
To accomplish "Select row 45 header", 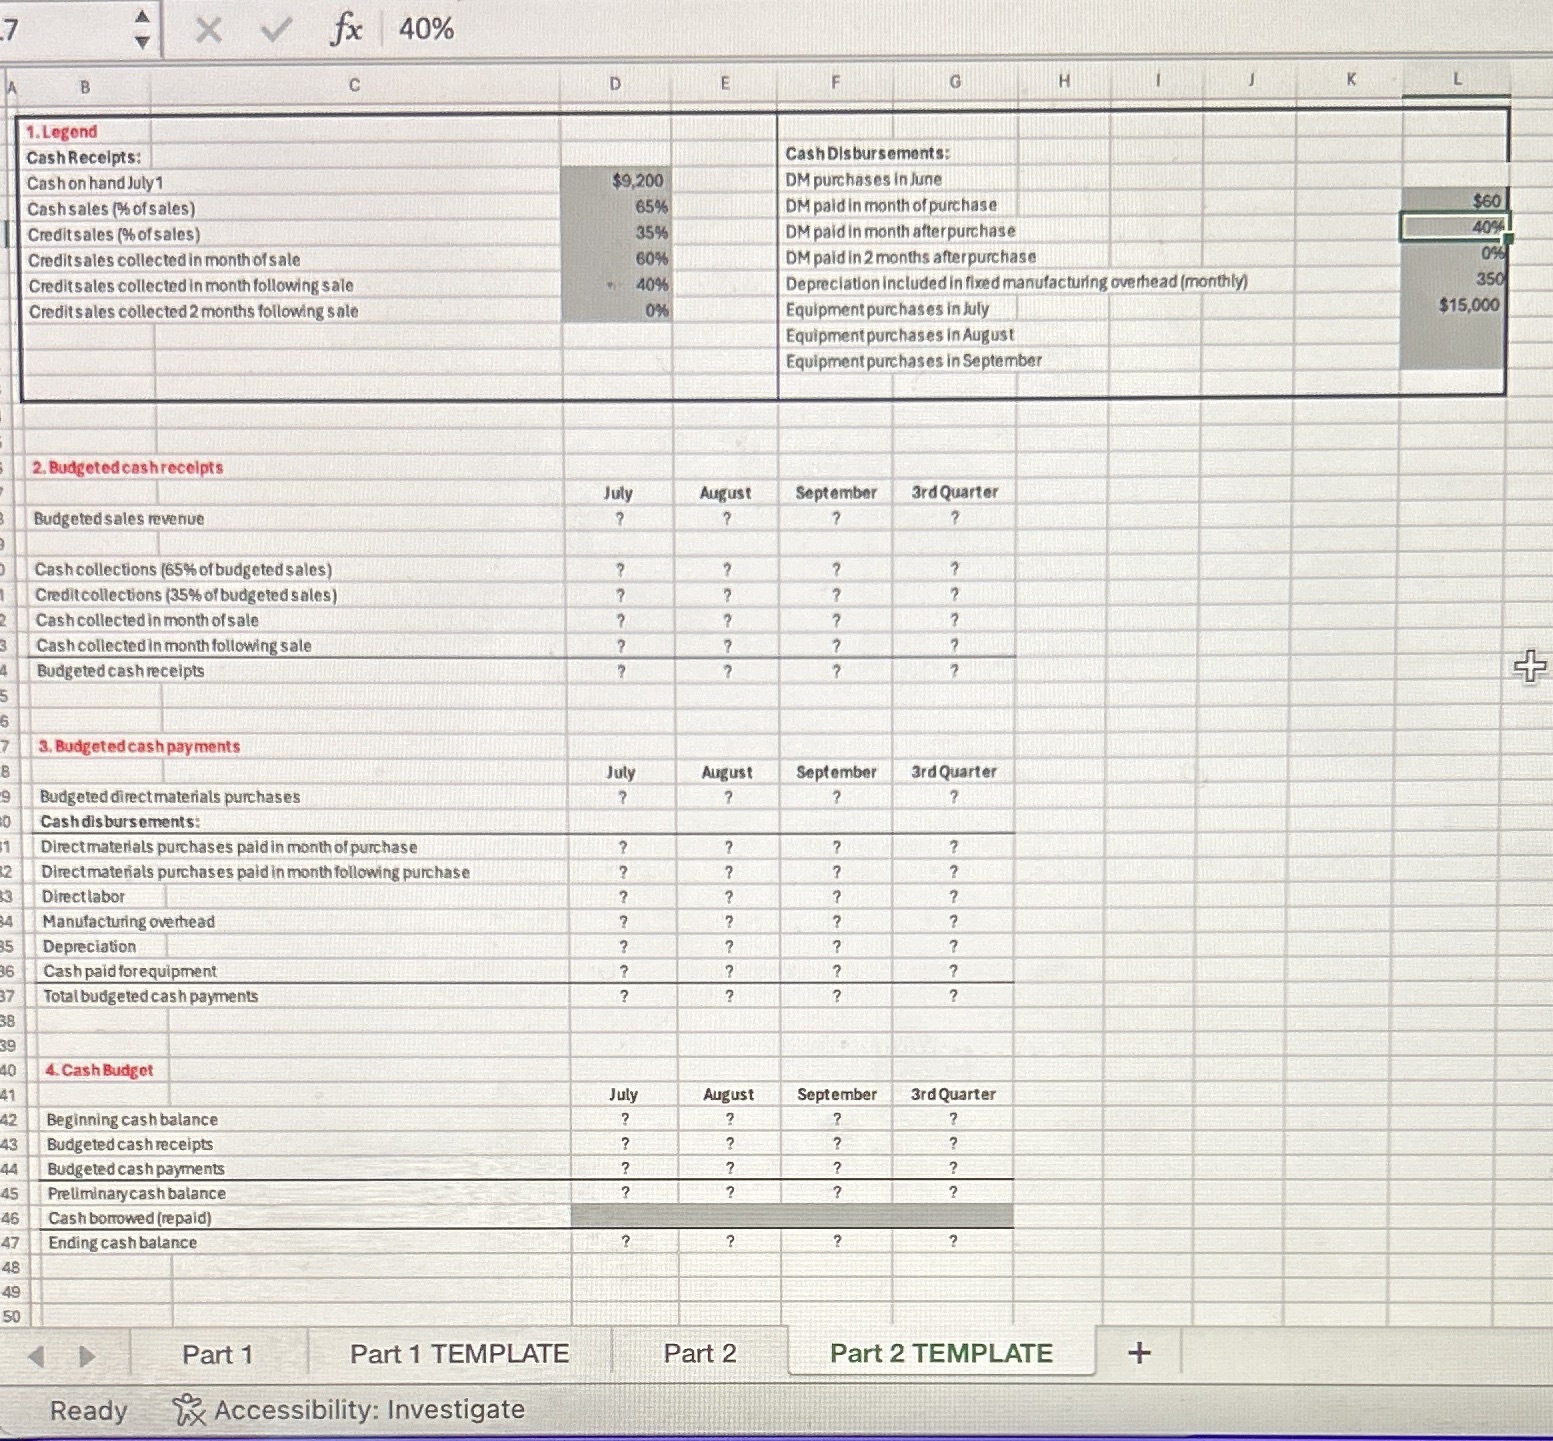I will (x=10, y=1193).
